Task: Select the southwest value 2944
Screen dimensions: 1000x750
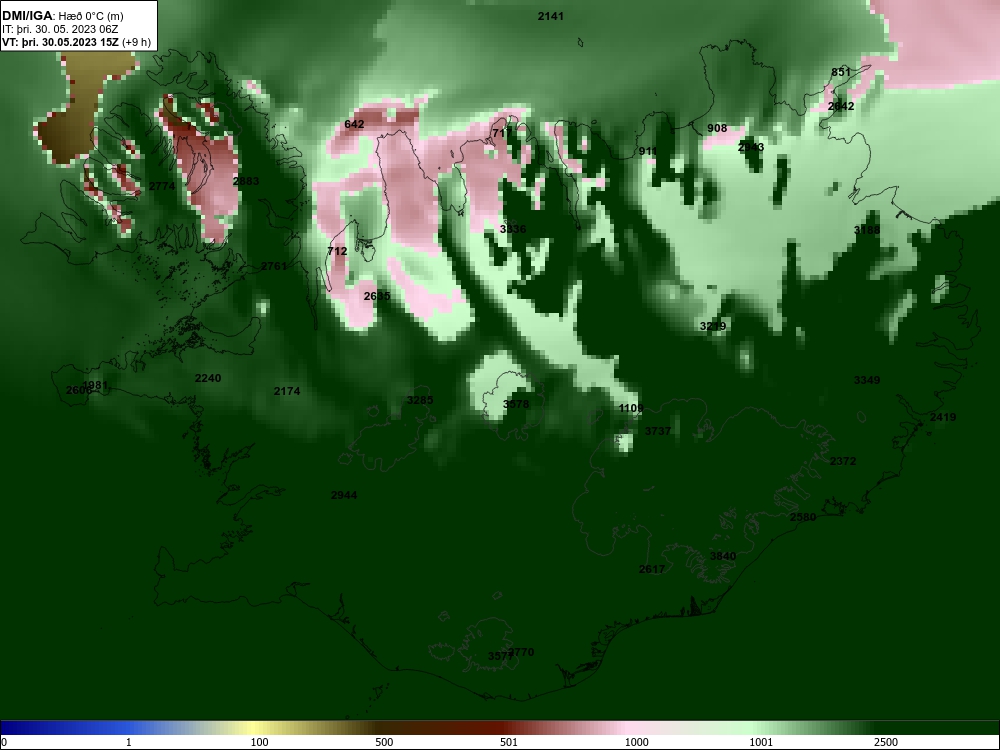Action: 344,495
